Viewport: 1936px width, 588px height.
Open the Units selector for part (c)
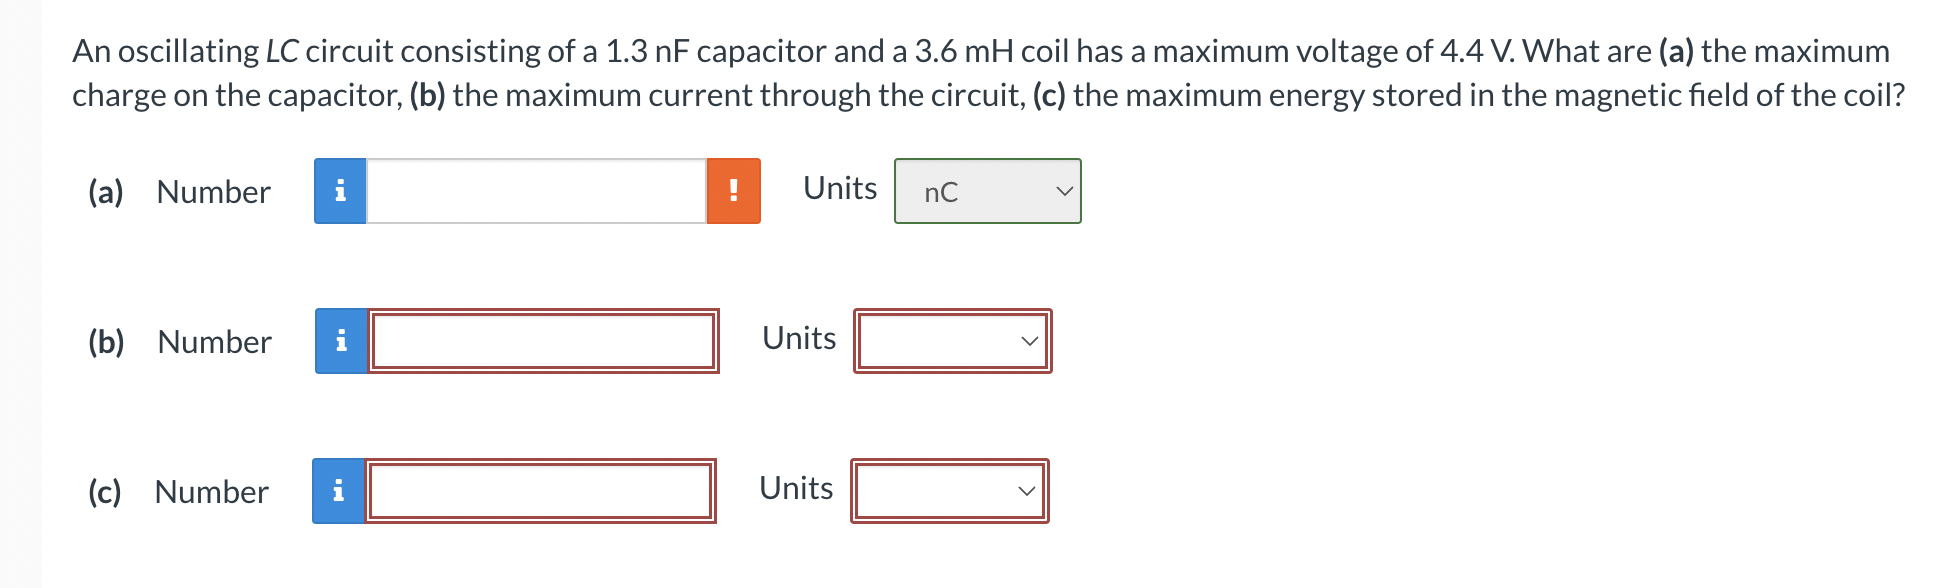click(948, 490)
